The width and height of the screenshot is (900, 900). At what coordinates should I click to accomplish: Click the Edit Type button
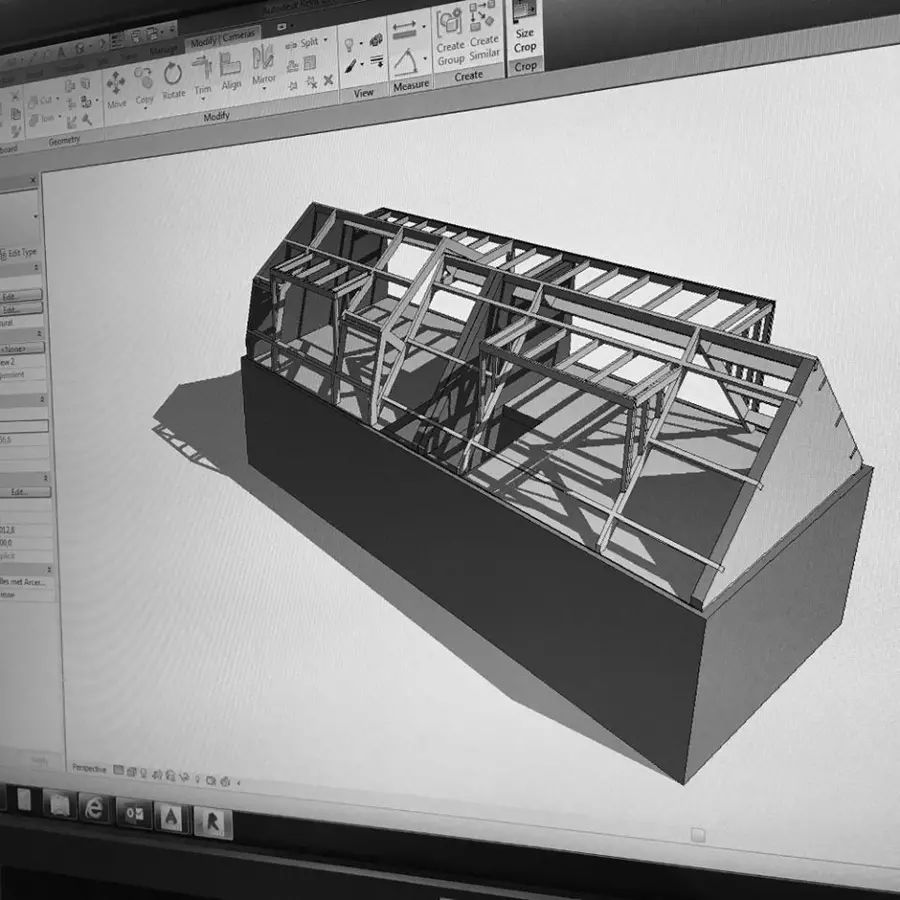(20, 253)
